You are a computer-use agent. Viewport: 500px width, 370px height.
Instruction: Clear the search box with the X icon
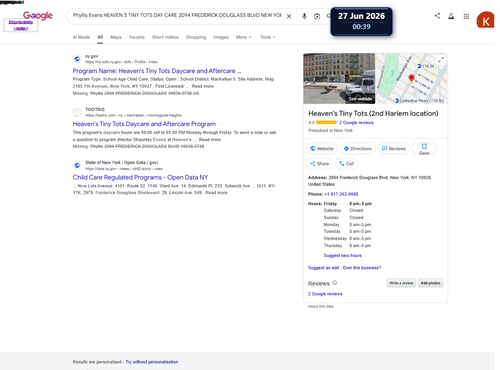point(289,16)
